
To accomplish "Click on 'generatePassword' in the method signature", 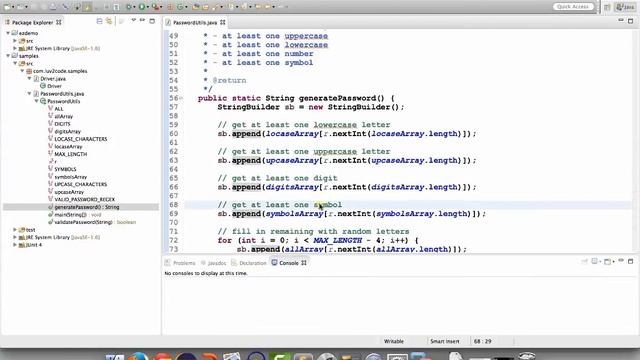I will click(337, 98).
